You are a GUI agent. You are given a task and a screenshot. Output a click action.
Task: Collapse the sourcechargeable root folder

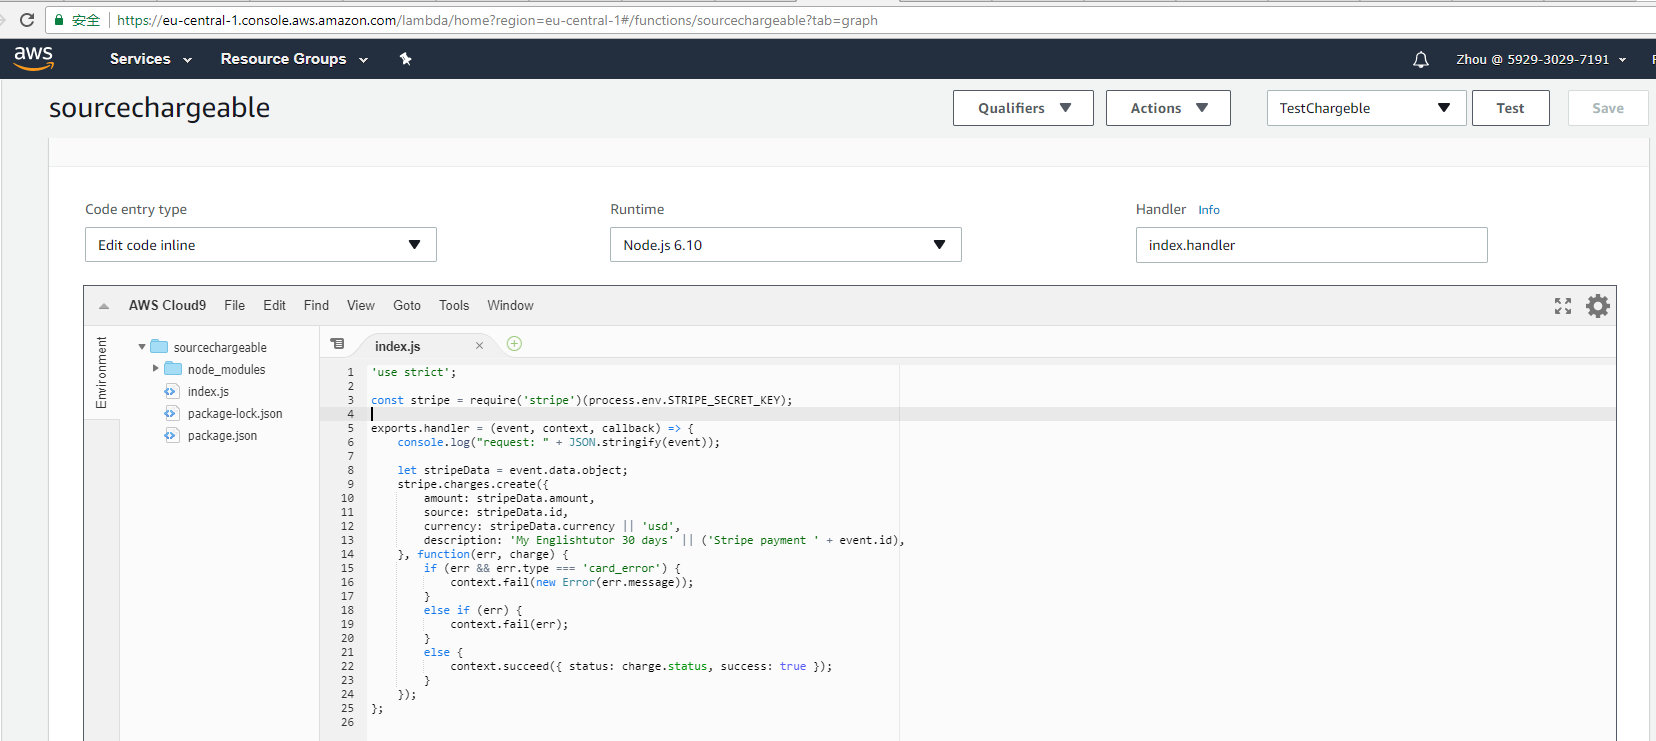(142, 347)
